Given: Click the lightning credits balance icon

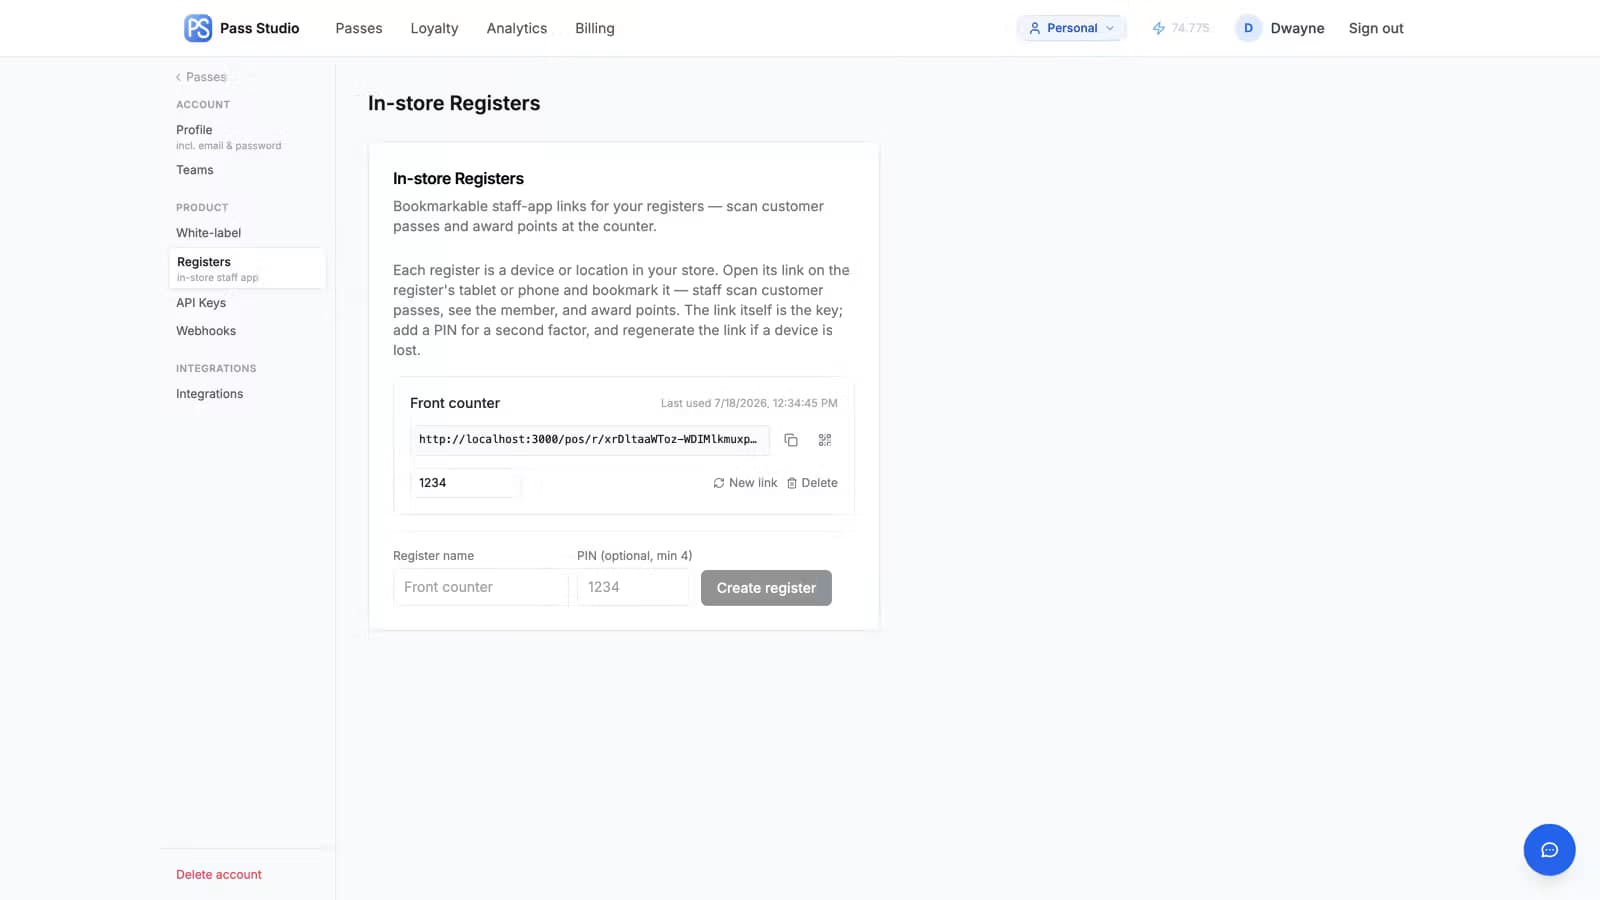Looking at the screenshot, I should click(x=1158, y=28).
